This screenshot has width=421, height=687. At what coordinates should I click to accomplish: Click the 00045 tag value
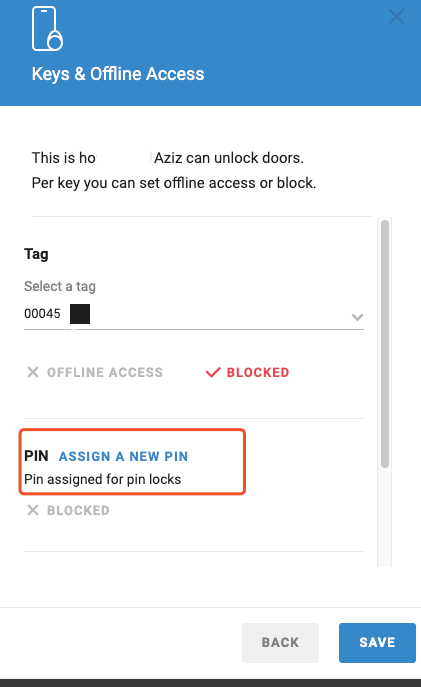(x=42, y=314)
